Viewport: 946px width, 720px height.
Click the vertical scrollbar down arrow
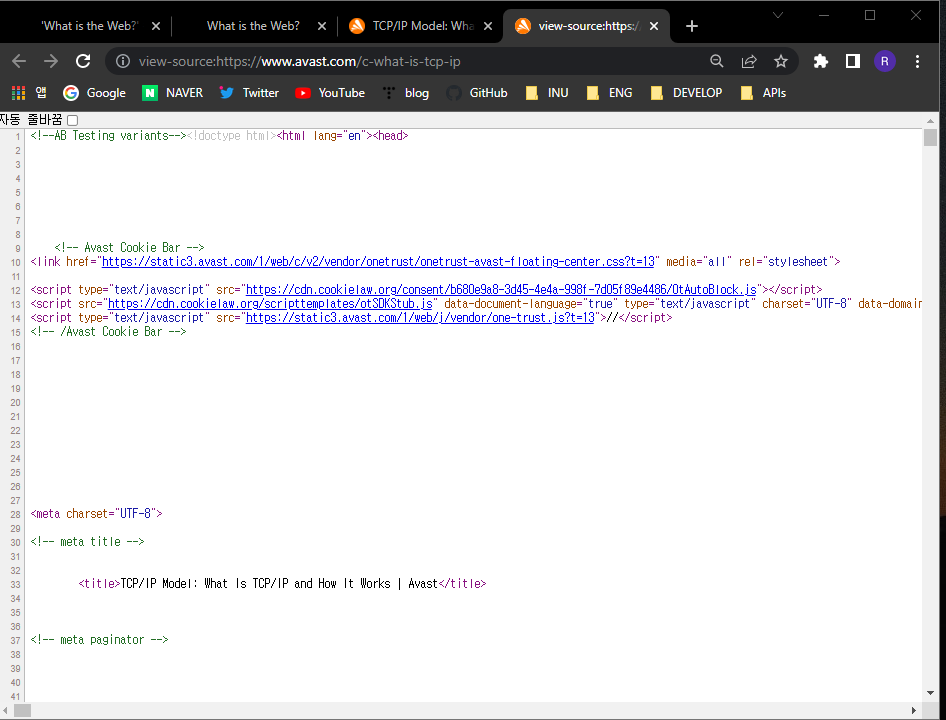pyautogui.click(x=930, y=693)
